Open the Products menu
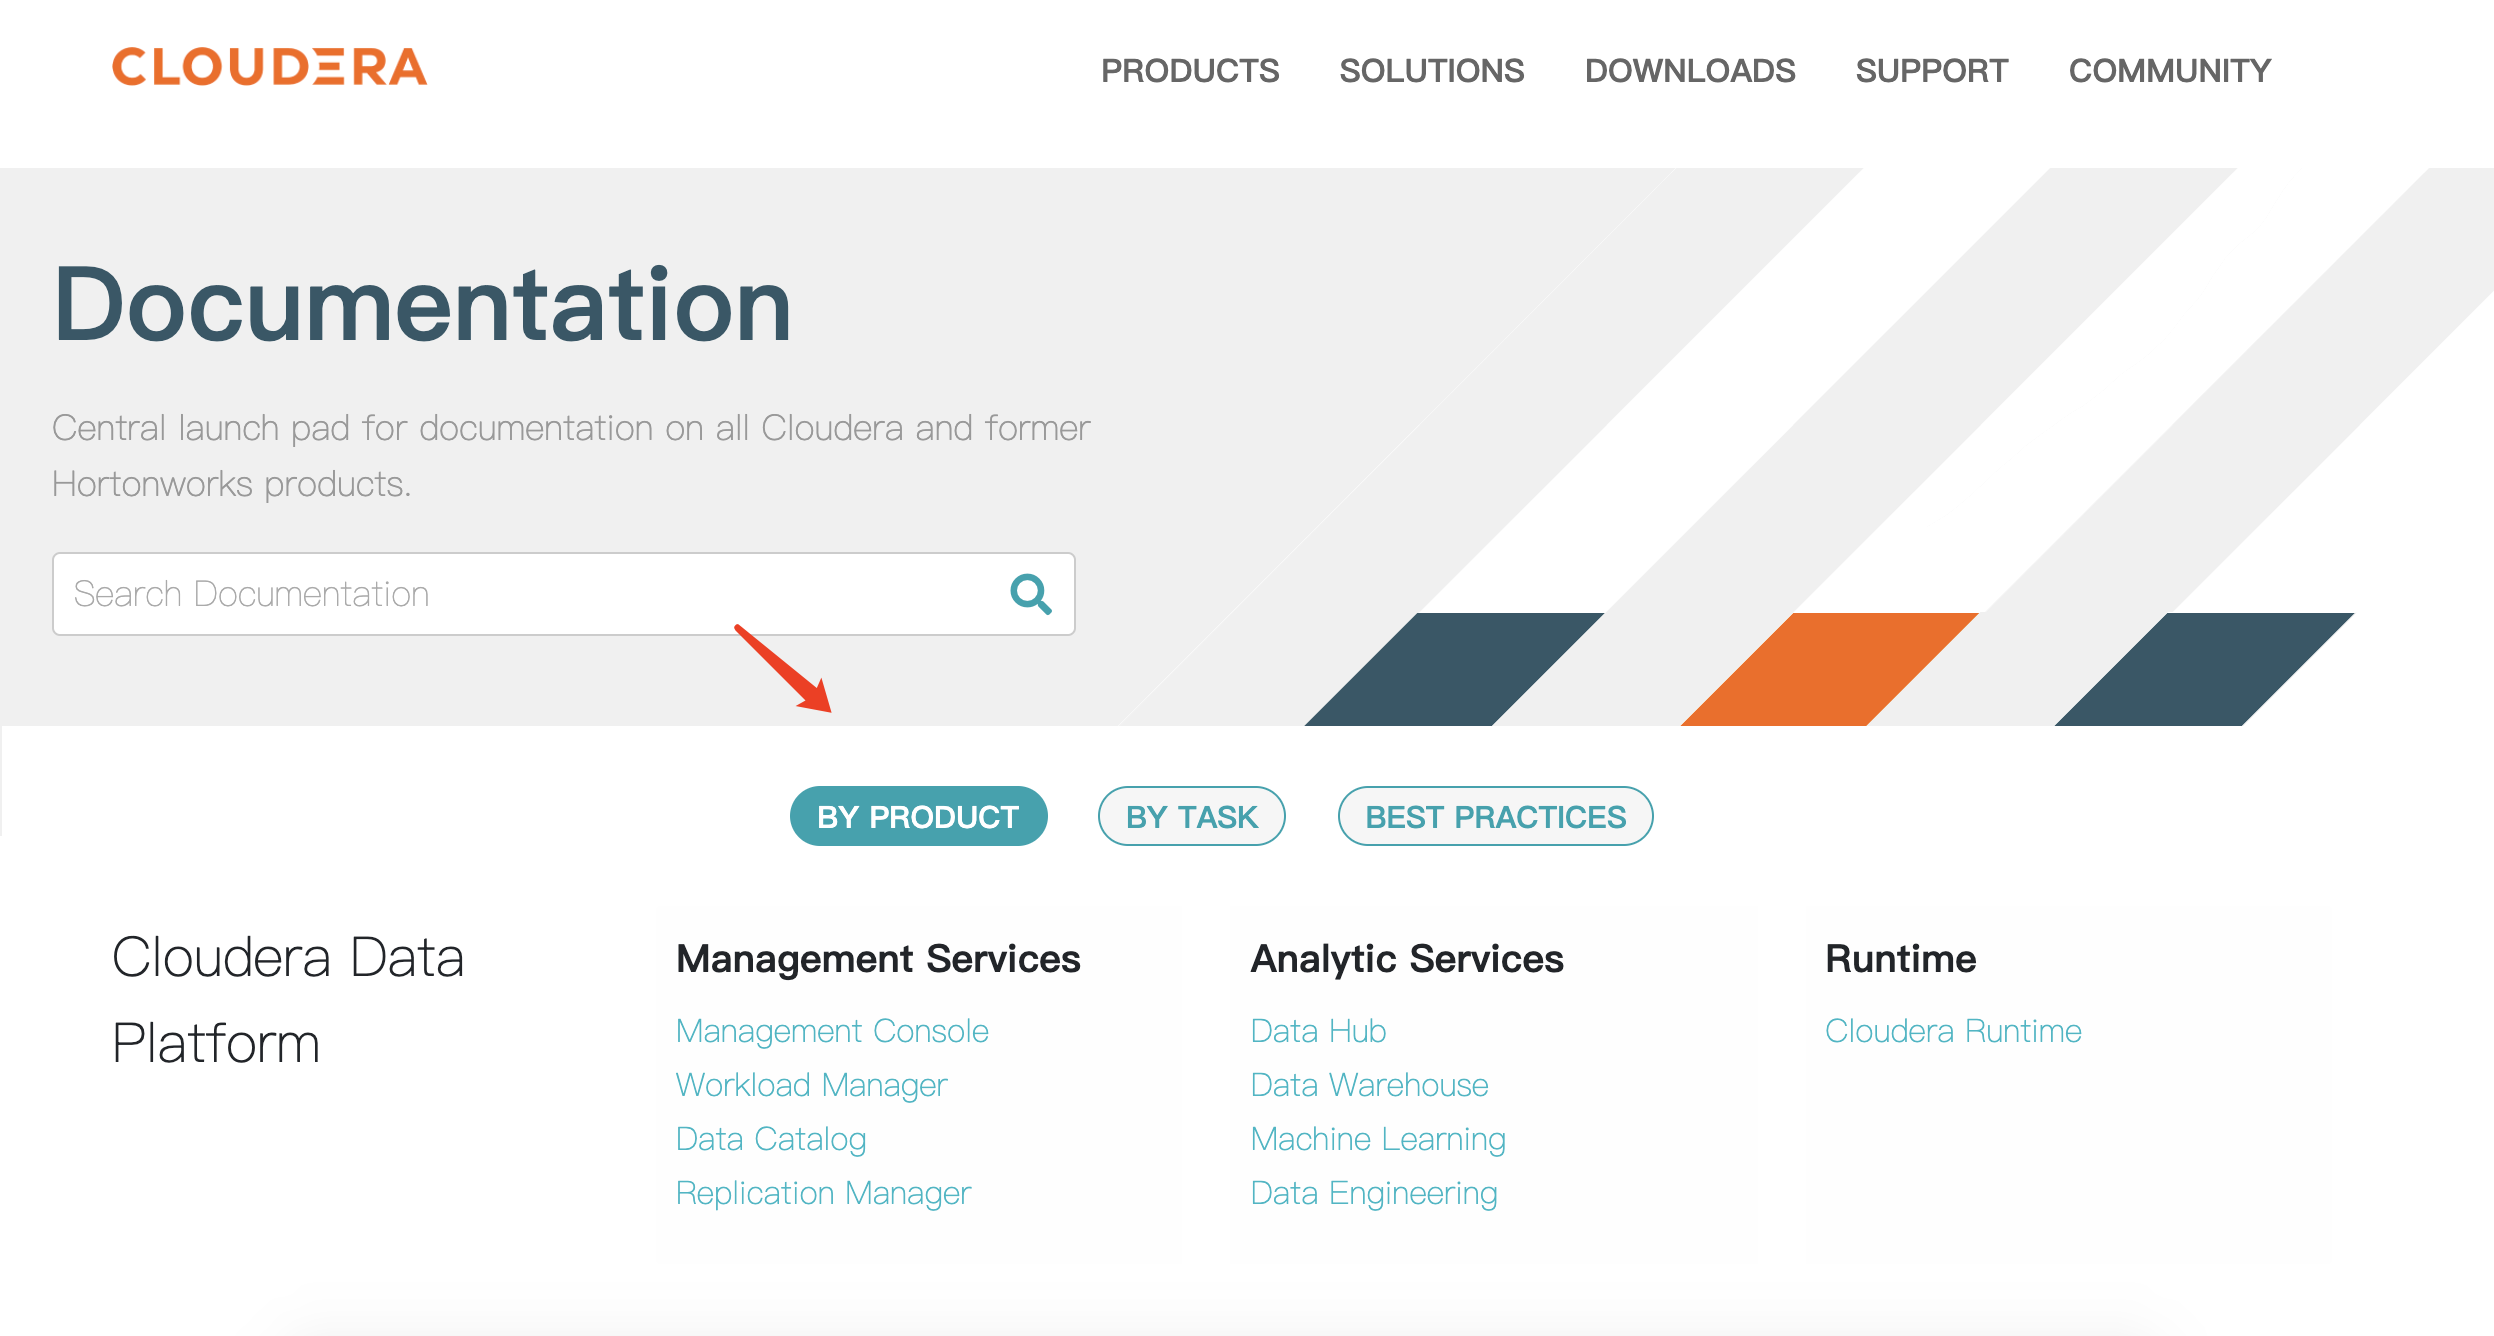The height and width of the screenshot is (1336, 2494). point(1189,71)
